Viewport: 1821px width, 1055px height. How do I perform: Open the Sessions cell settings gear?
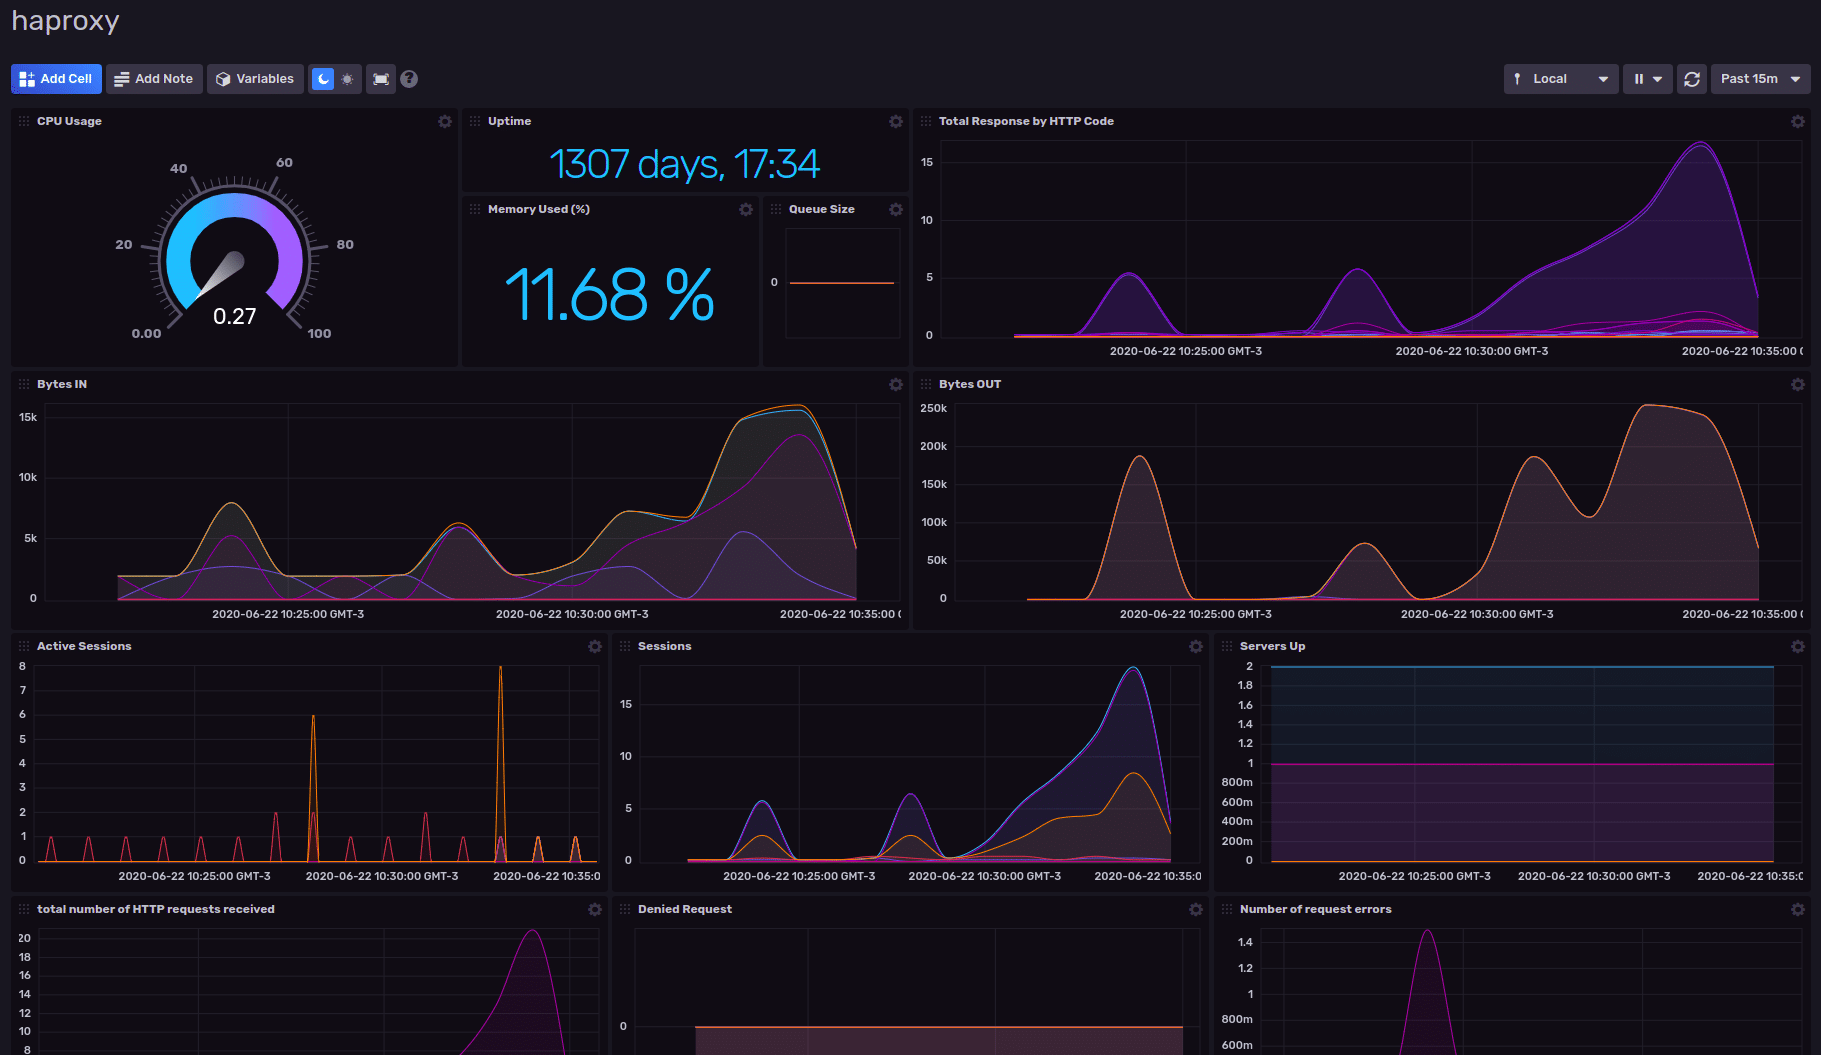pos(1196,646)
